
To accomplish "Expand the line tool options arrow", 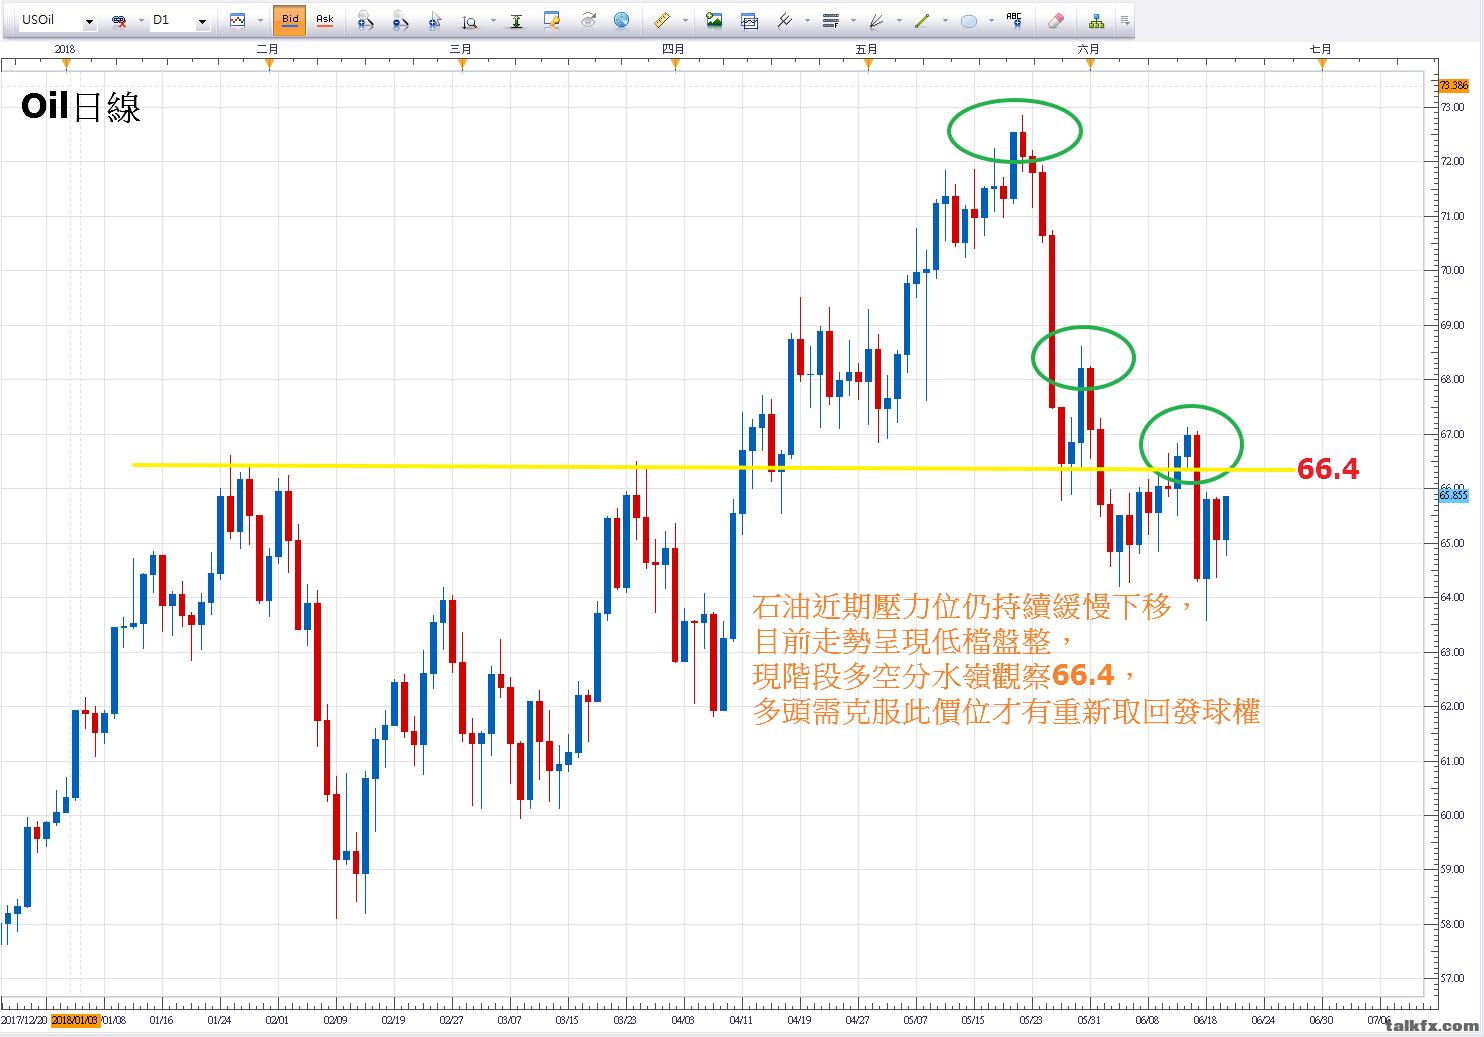I will (945, 20).
